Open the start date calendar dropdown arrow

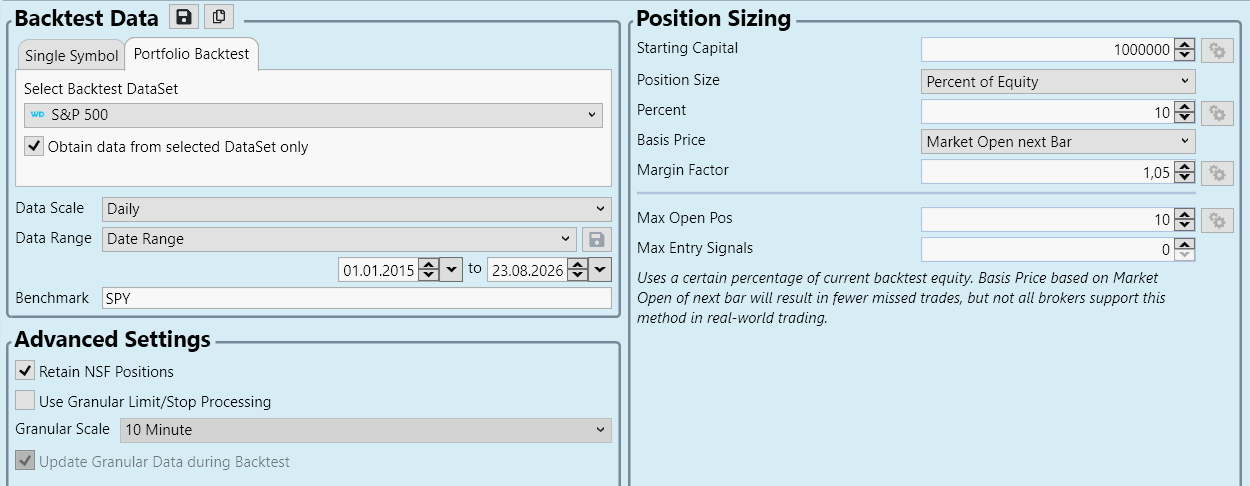(451, 269)
